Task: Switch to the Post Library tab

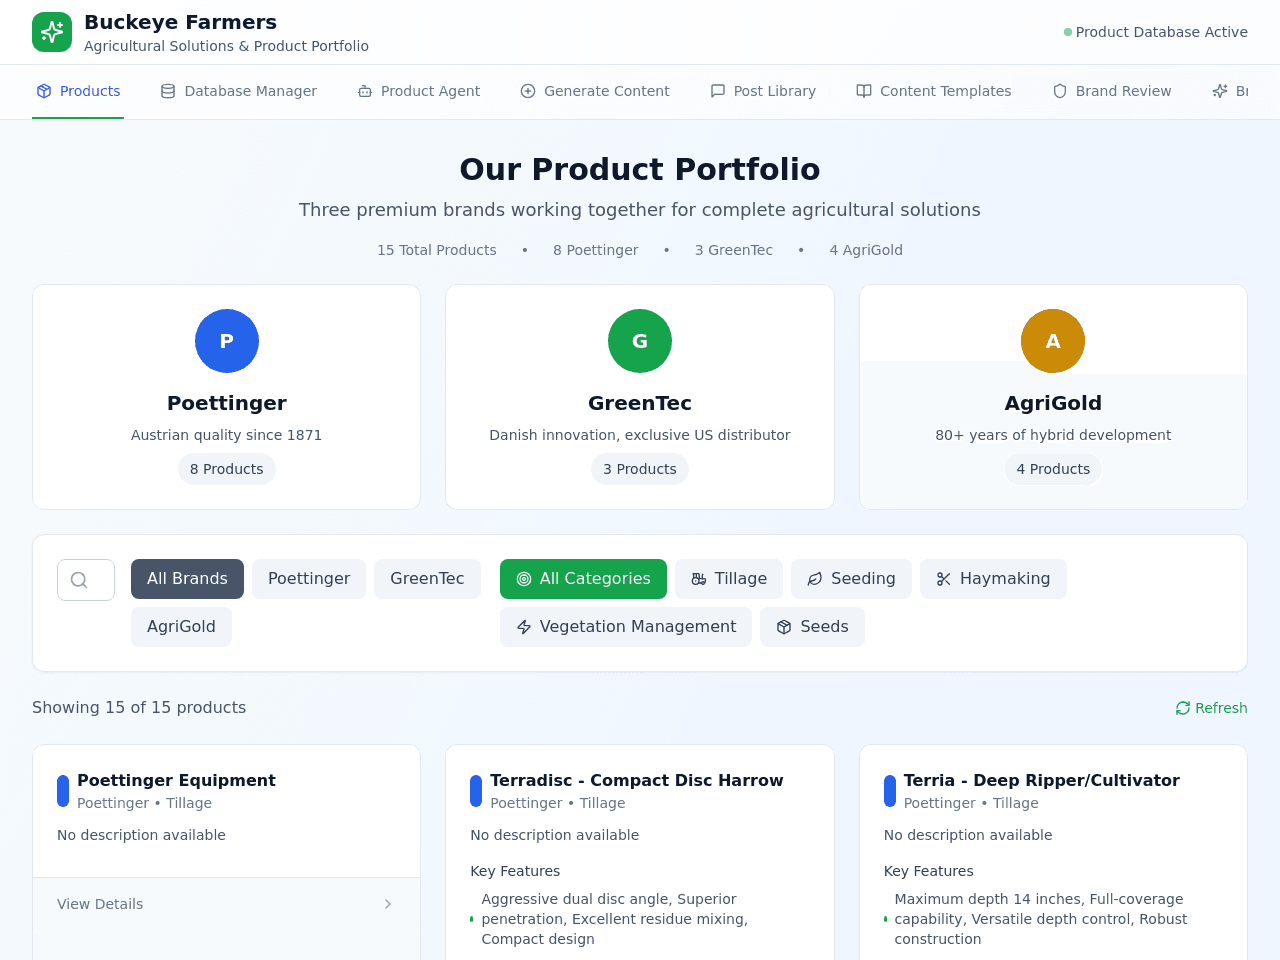Action: point(763,91)
